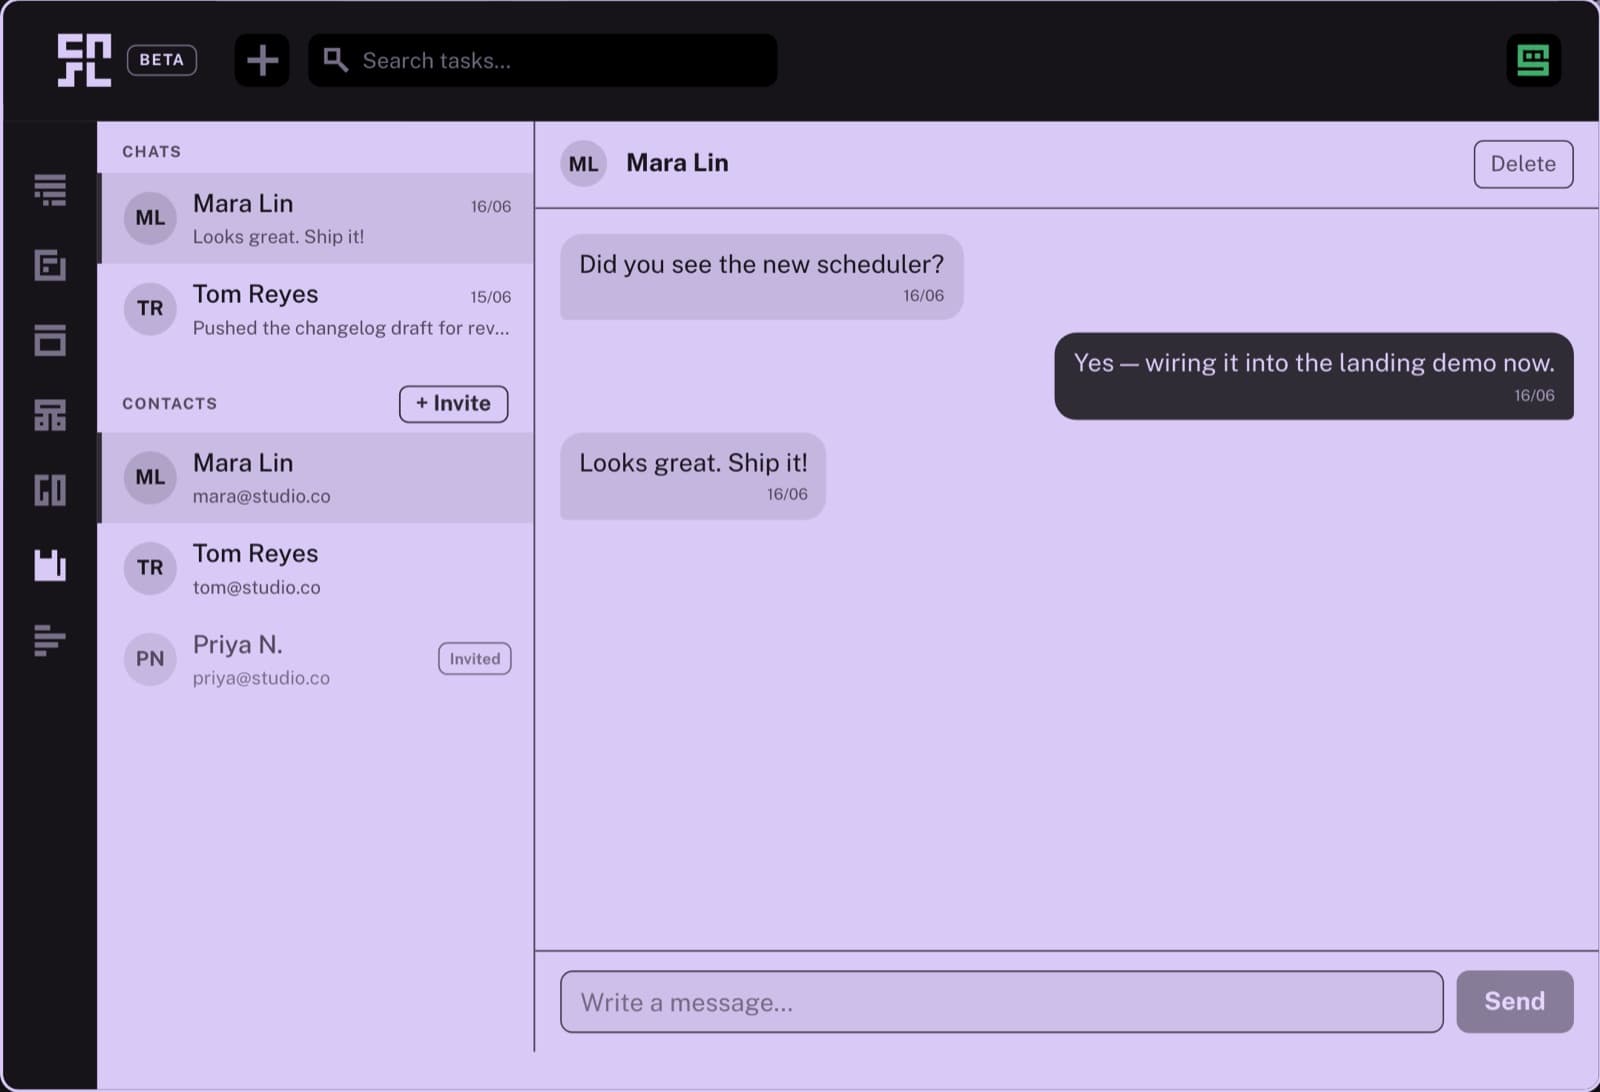Click Priya N.'s PN avatar
The height and width of the screenshot is (1092, 1600).
pos(150,659)
